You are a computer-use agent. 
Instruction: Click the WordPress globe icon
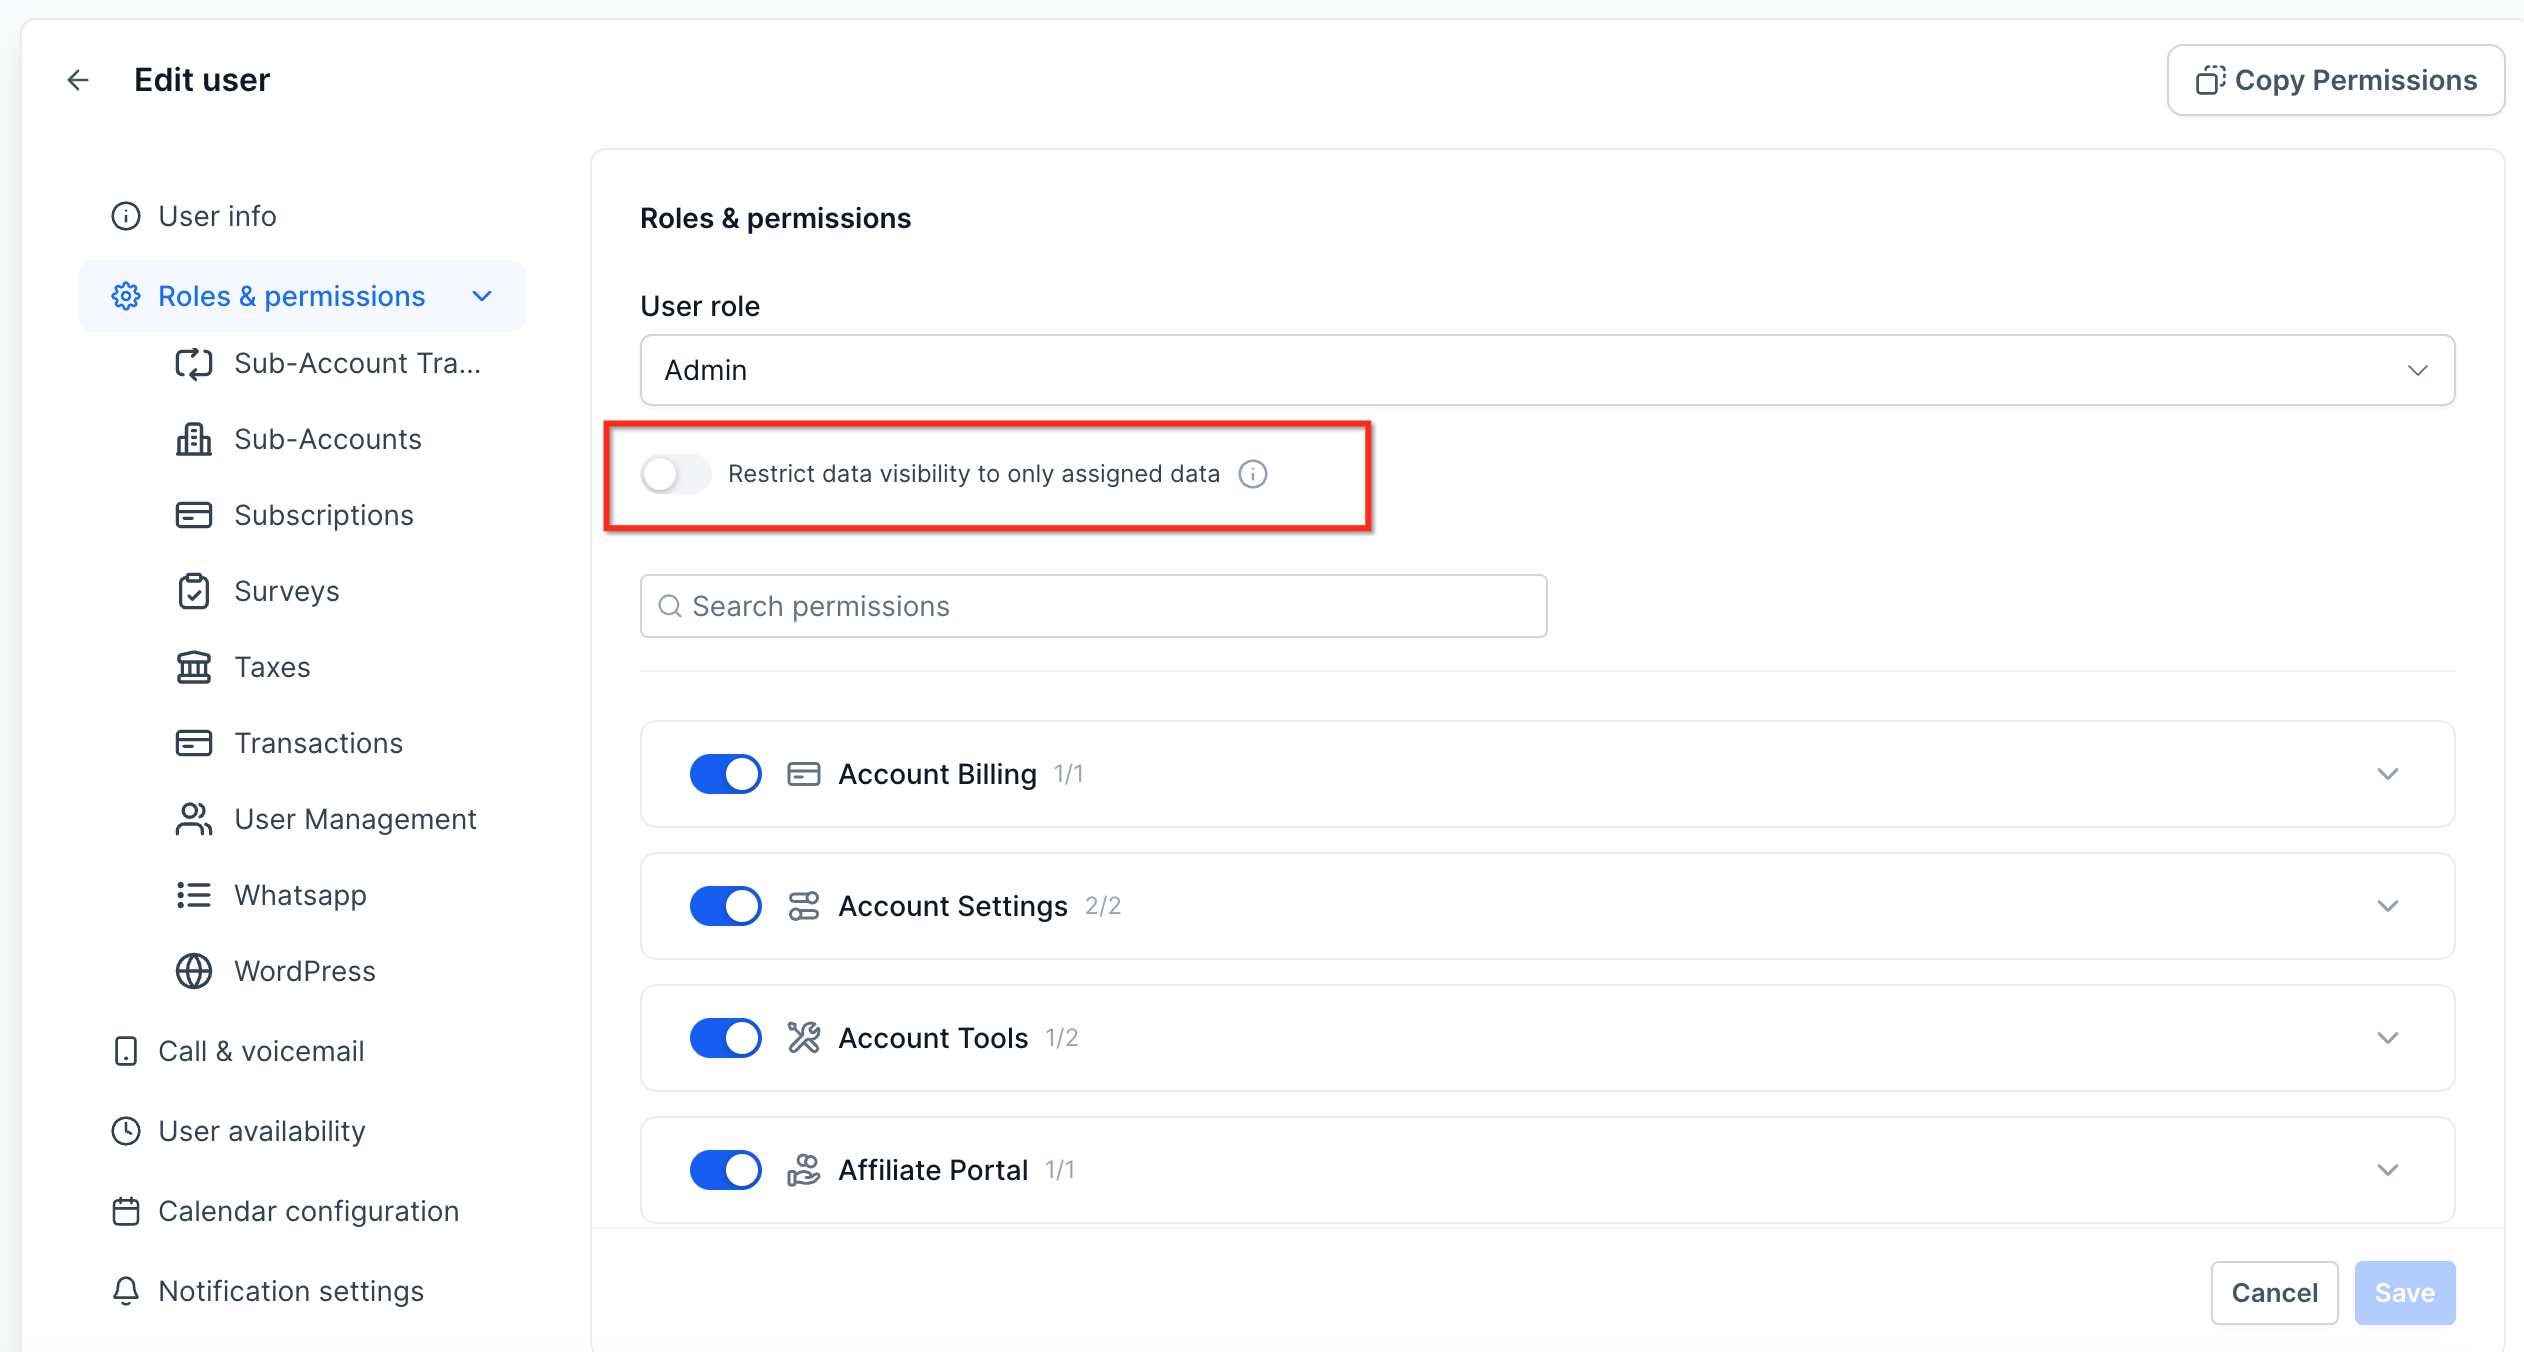pyautogui.click(x=194, y=972)
